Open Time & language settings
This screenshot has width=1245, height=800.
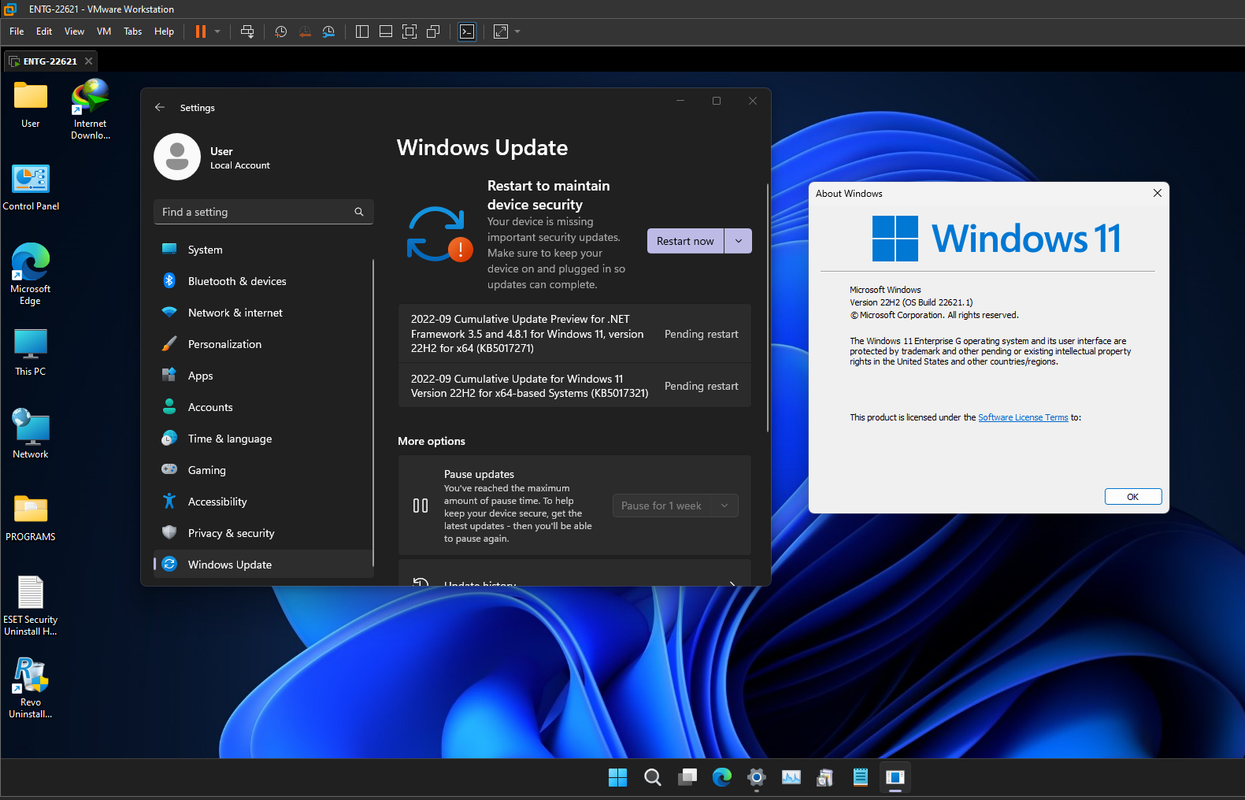click(x=264, y=438)
